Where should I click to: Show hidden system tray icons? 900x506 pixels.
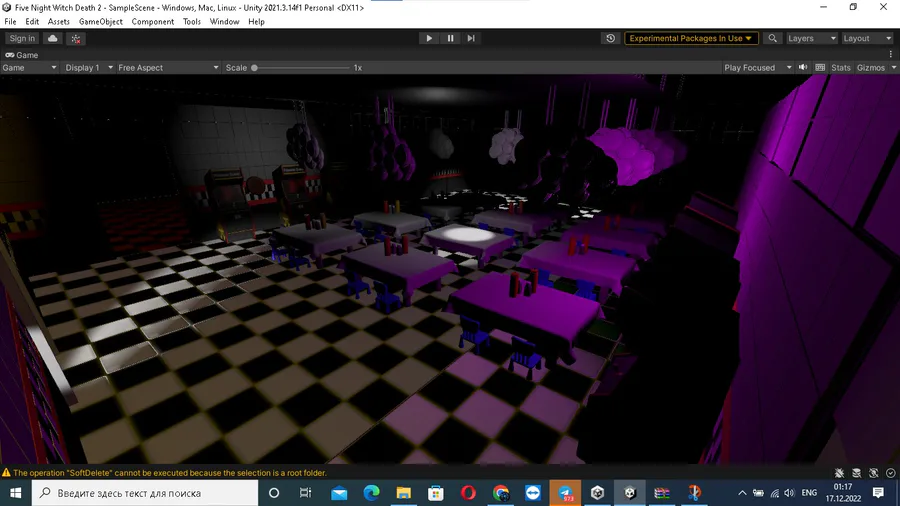(742, 493)
